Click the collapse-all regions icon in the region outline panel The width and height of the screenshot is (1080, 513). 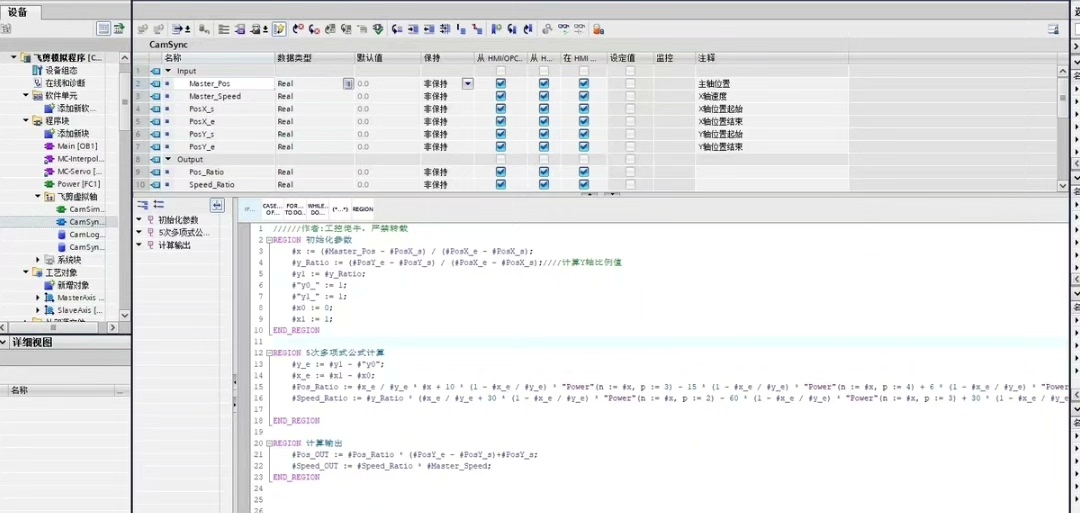158,205
